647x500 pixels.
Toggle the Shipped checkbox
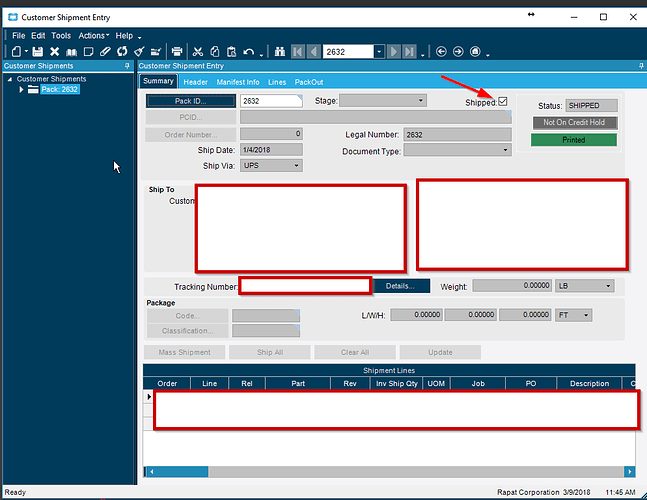(503, 101)
